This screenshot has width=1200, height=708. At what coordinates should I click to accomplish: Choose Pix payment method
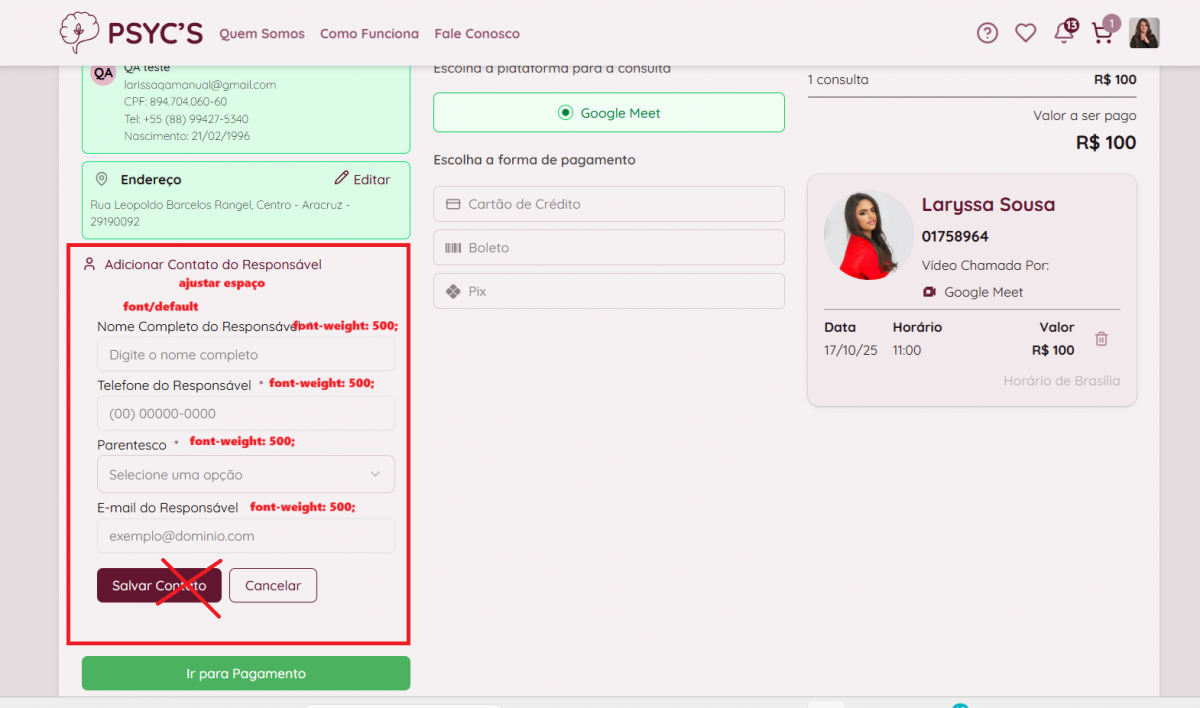pos(608,292)
